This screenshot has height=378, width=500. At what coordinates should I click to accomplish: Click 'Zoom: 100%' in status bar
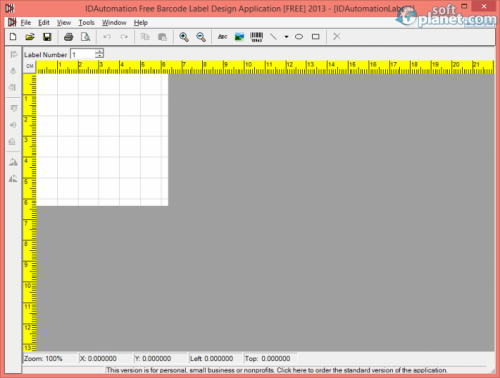(x=43, y=359)
